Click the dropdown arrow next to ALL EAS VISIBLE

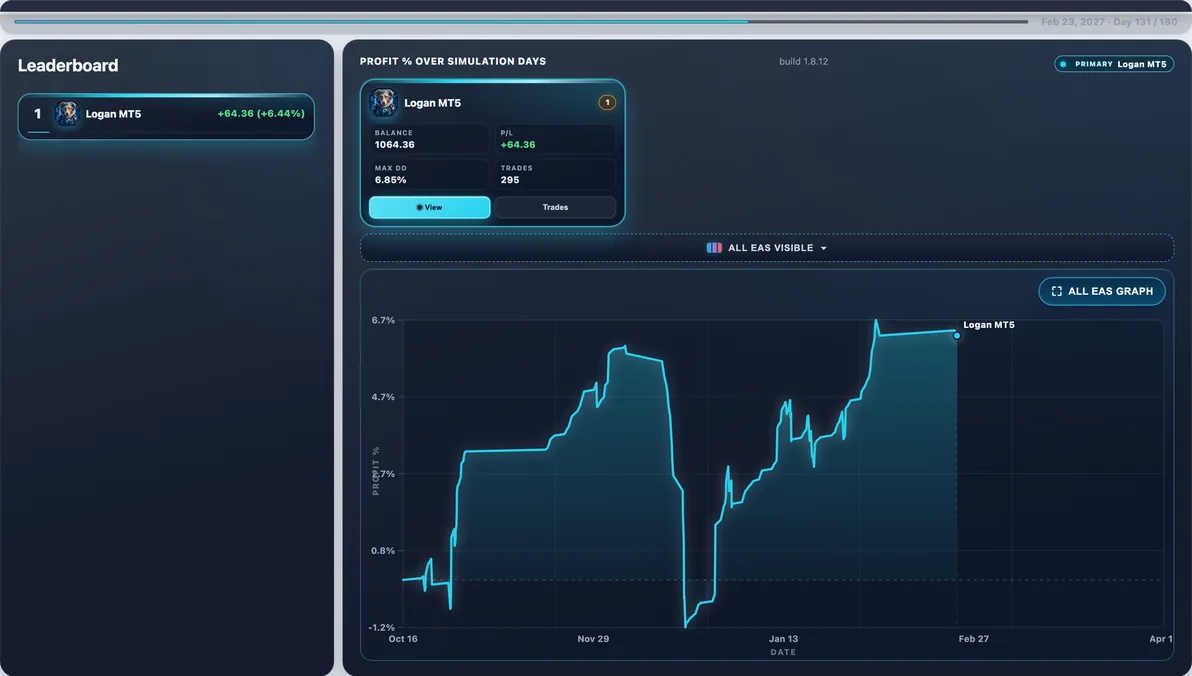(823, 249)
